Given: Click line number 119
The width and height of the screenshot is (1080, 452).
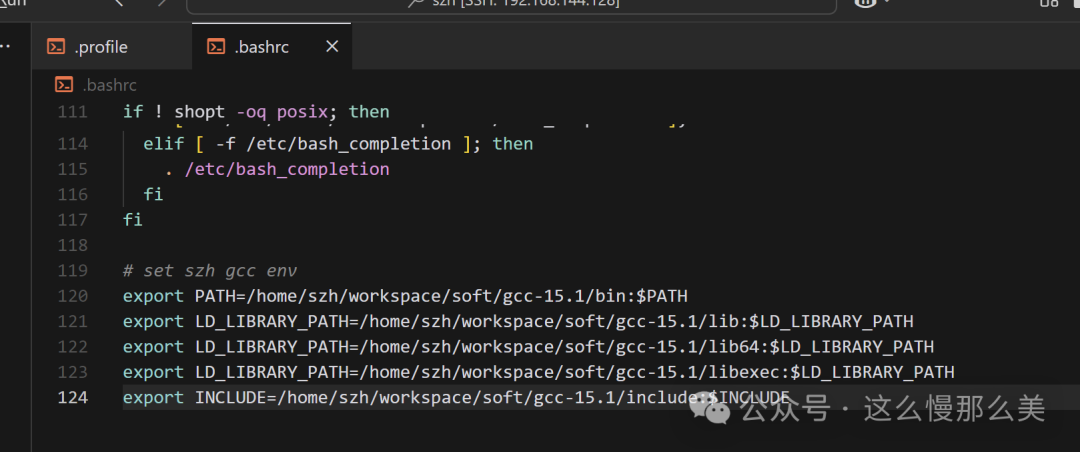Looking at the screenshot, I should click(72, 271).
